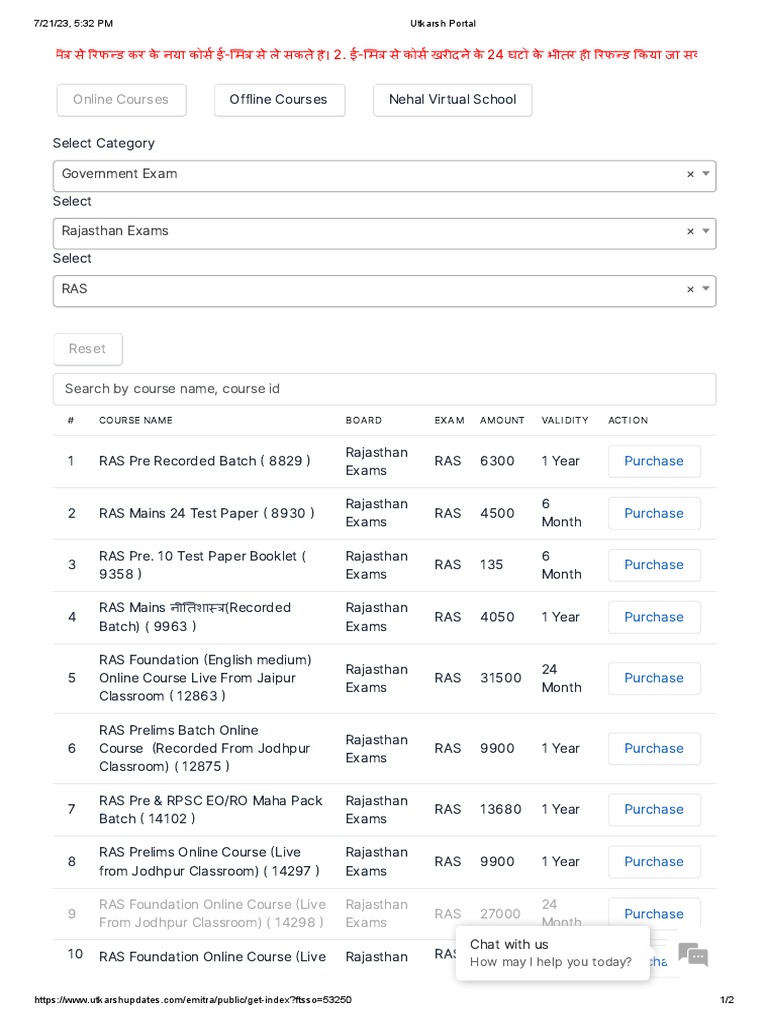Click the course name search field

384,389
